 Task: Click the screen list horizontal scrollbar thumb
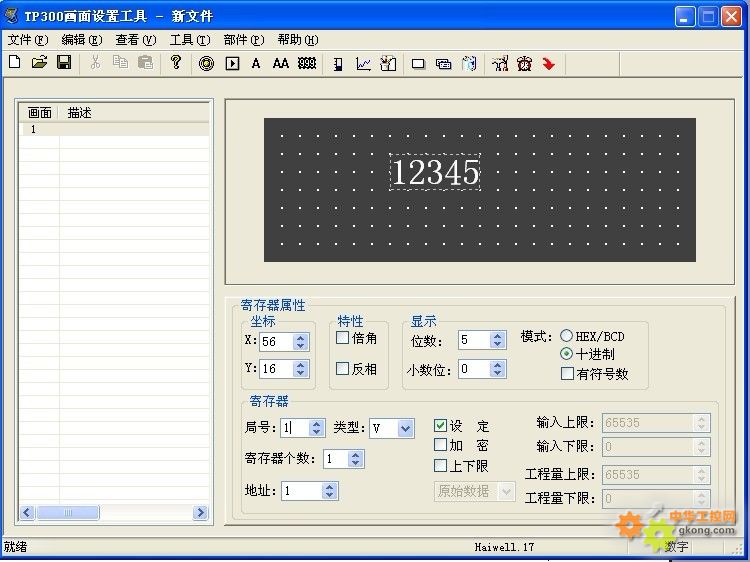coord(68,513)
